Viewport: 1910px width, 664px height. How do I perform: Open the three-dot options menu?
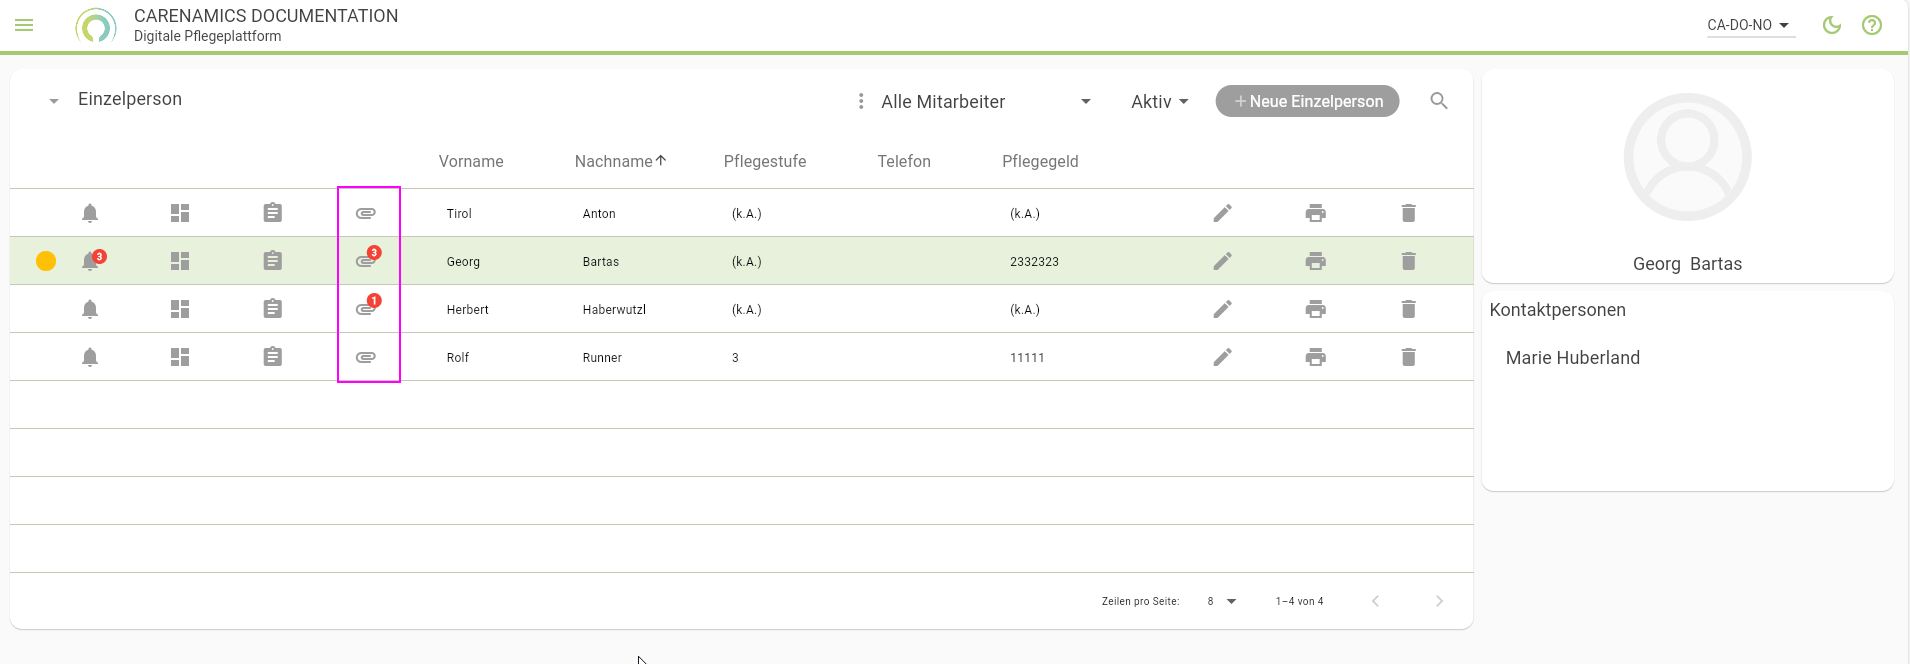pos(860,101)
